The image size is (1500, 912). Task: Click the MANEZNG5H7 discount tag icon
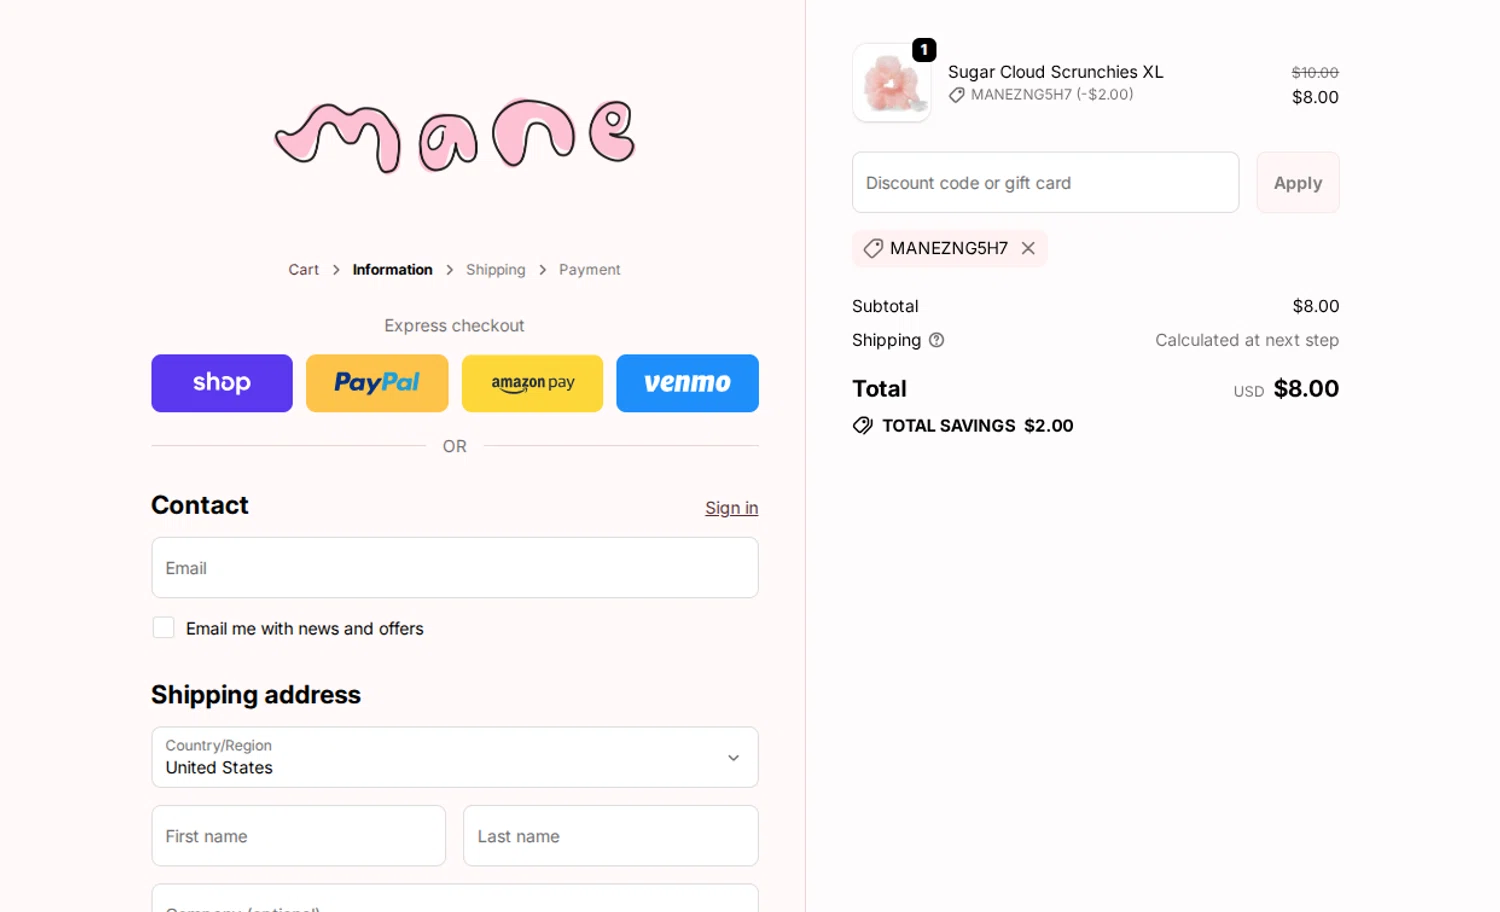(x=873, y=248)
